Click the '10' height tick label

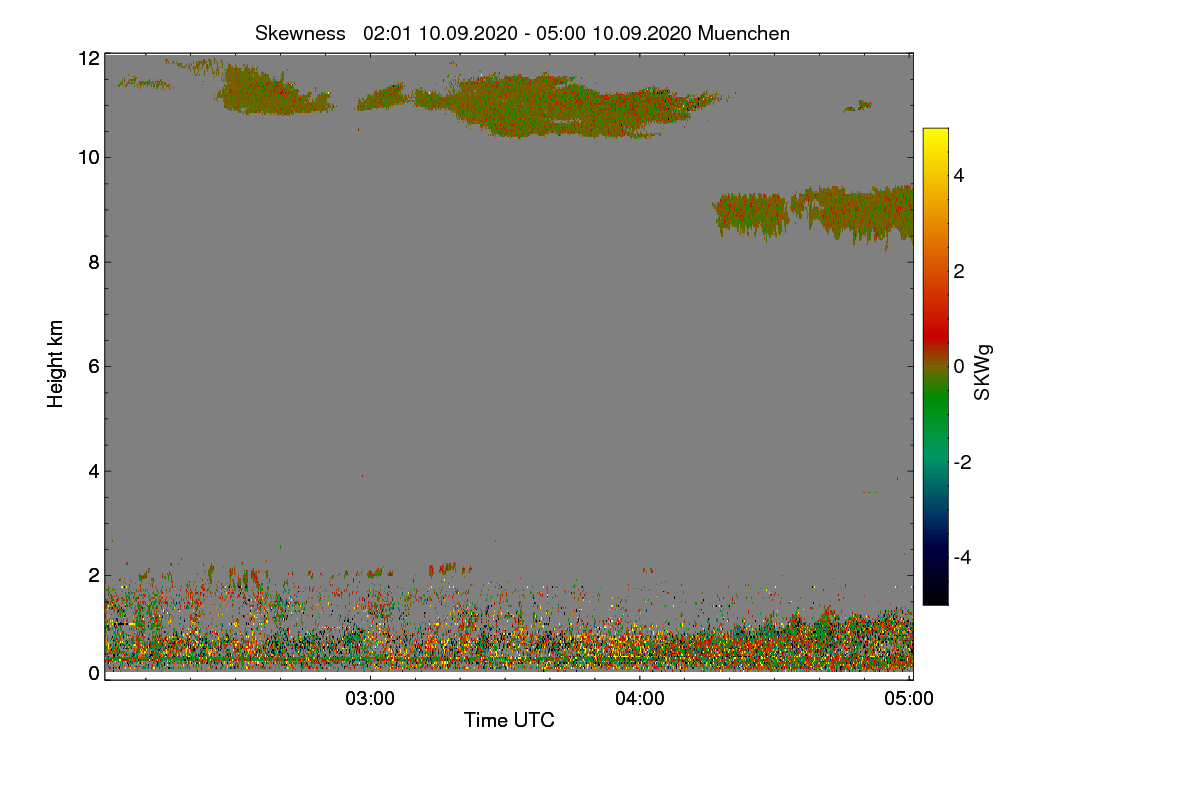(x=89, y=157)
